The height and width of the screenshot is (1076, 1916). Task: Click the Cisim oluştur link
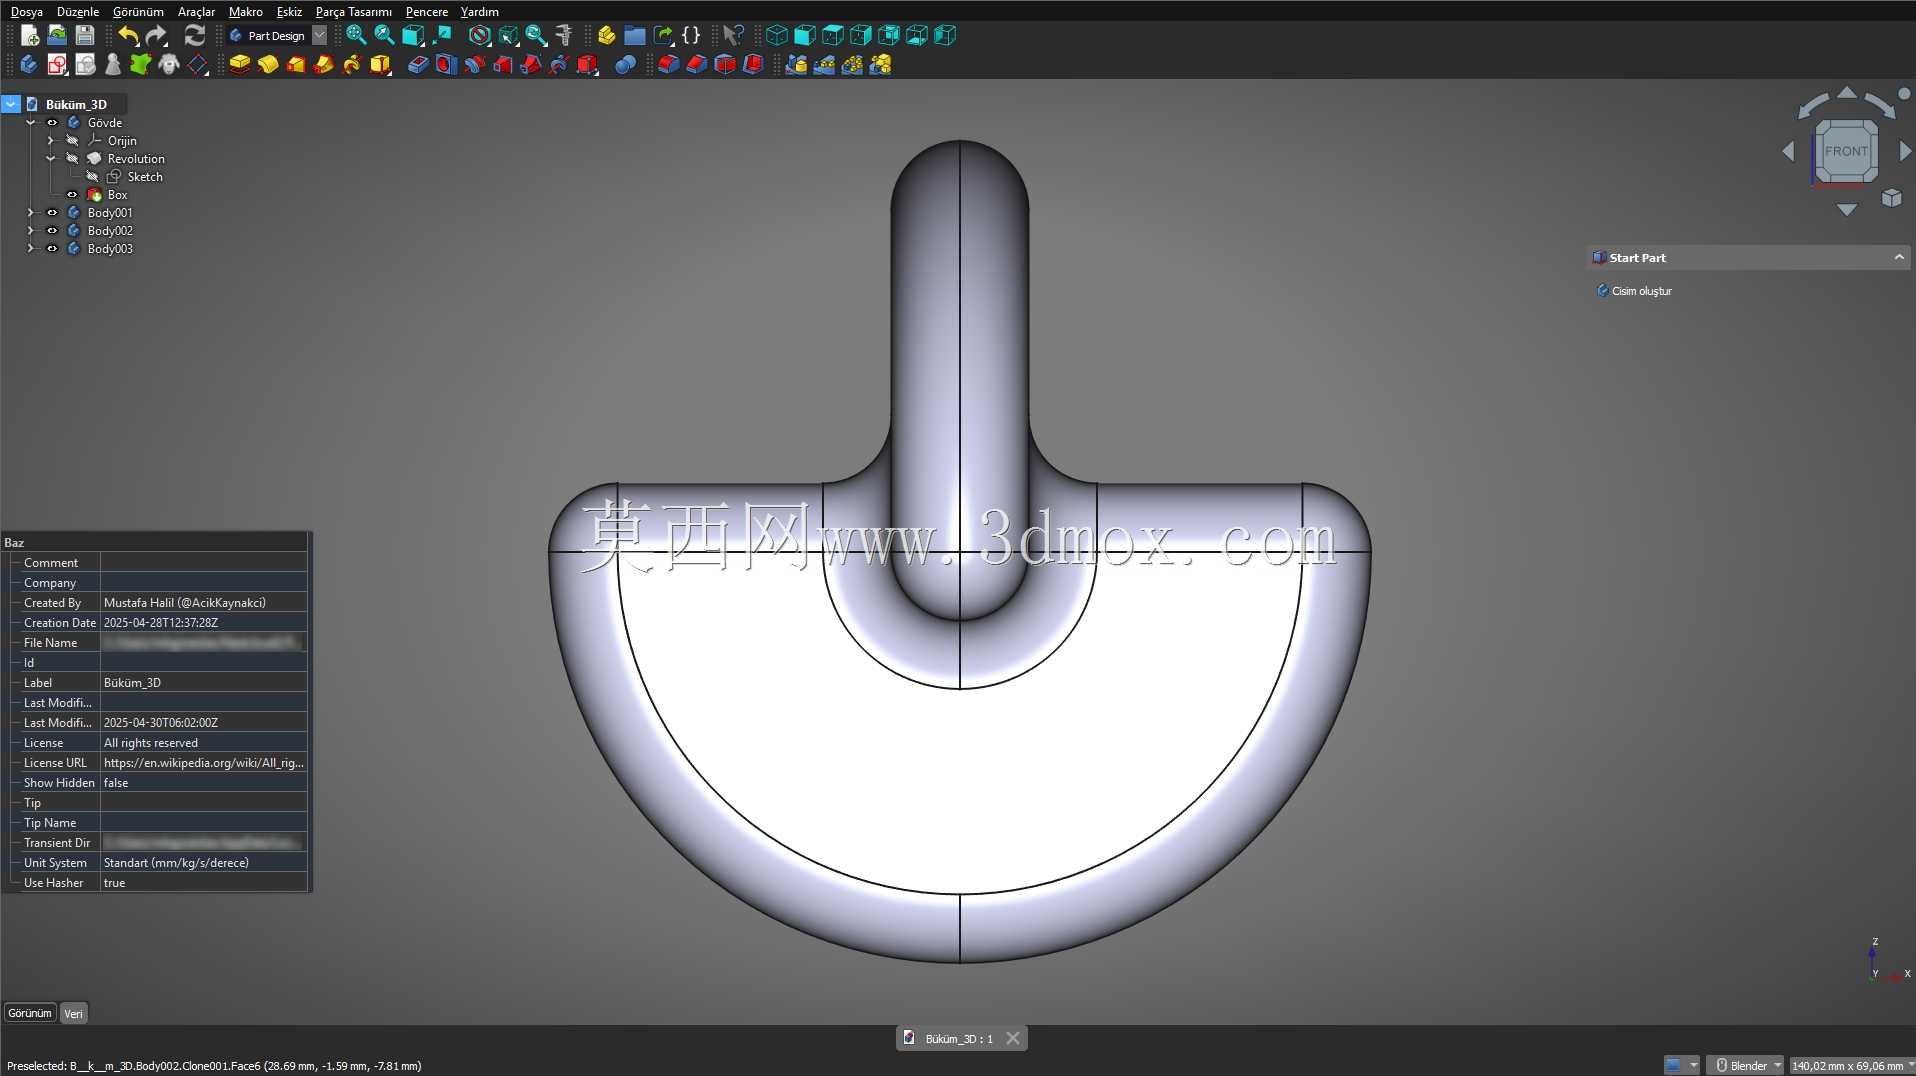pos(1641,291)
